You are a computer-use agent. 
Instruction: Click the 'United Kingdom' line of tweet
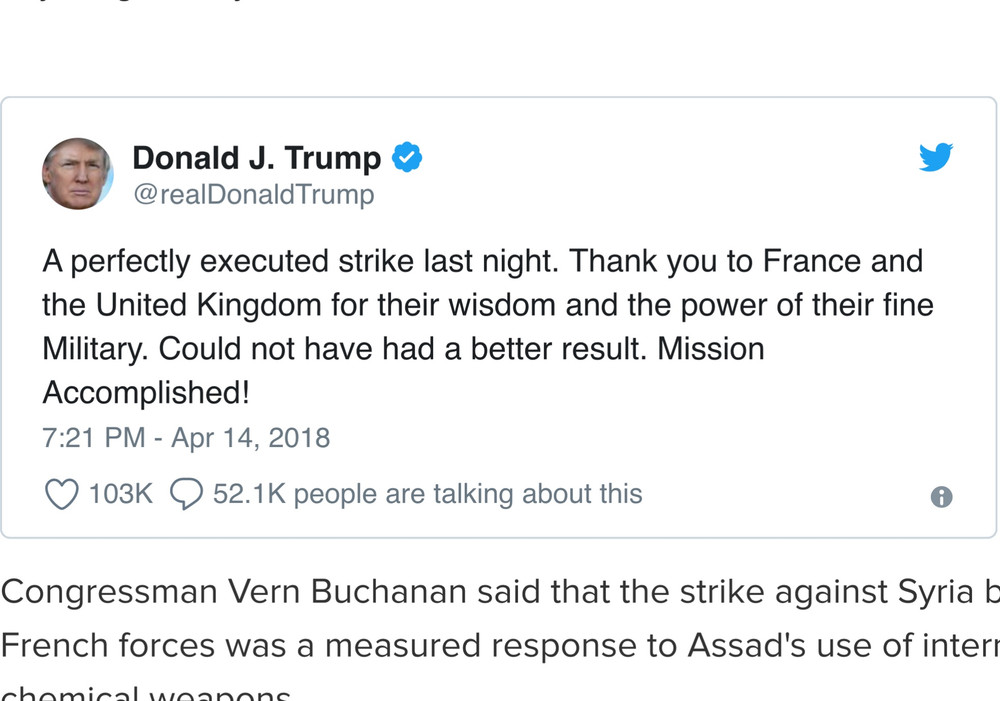(487, 305)
